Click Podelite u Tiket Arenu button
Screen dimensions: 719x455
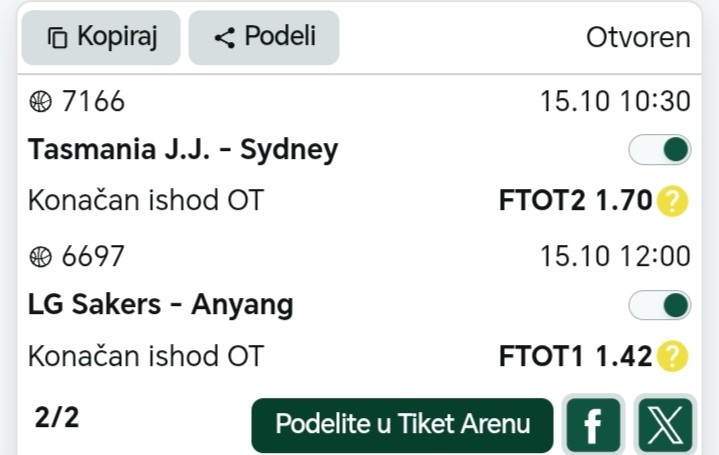click(x=402, y=425)
